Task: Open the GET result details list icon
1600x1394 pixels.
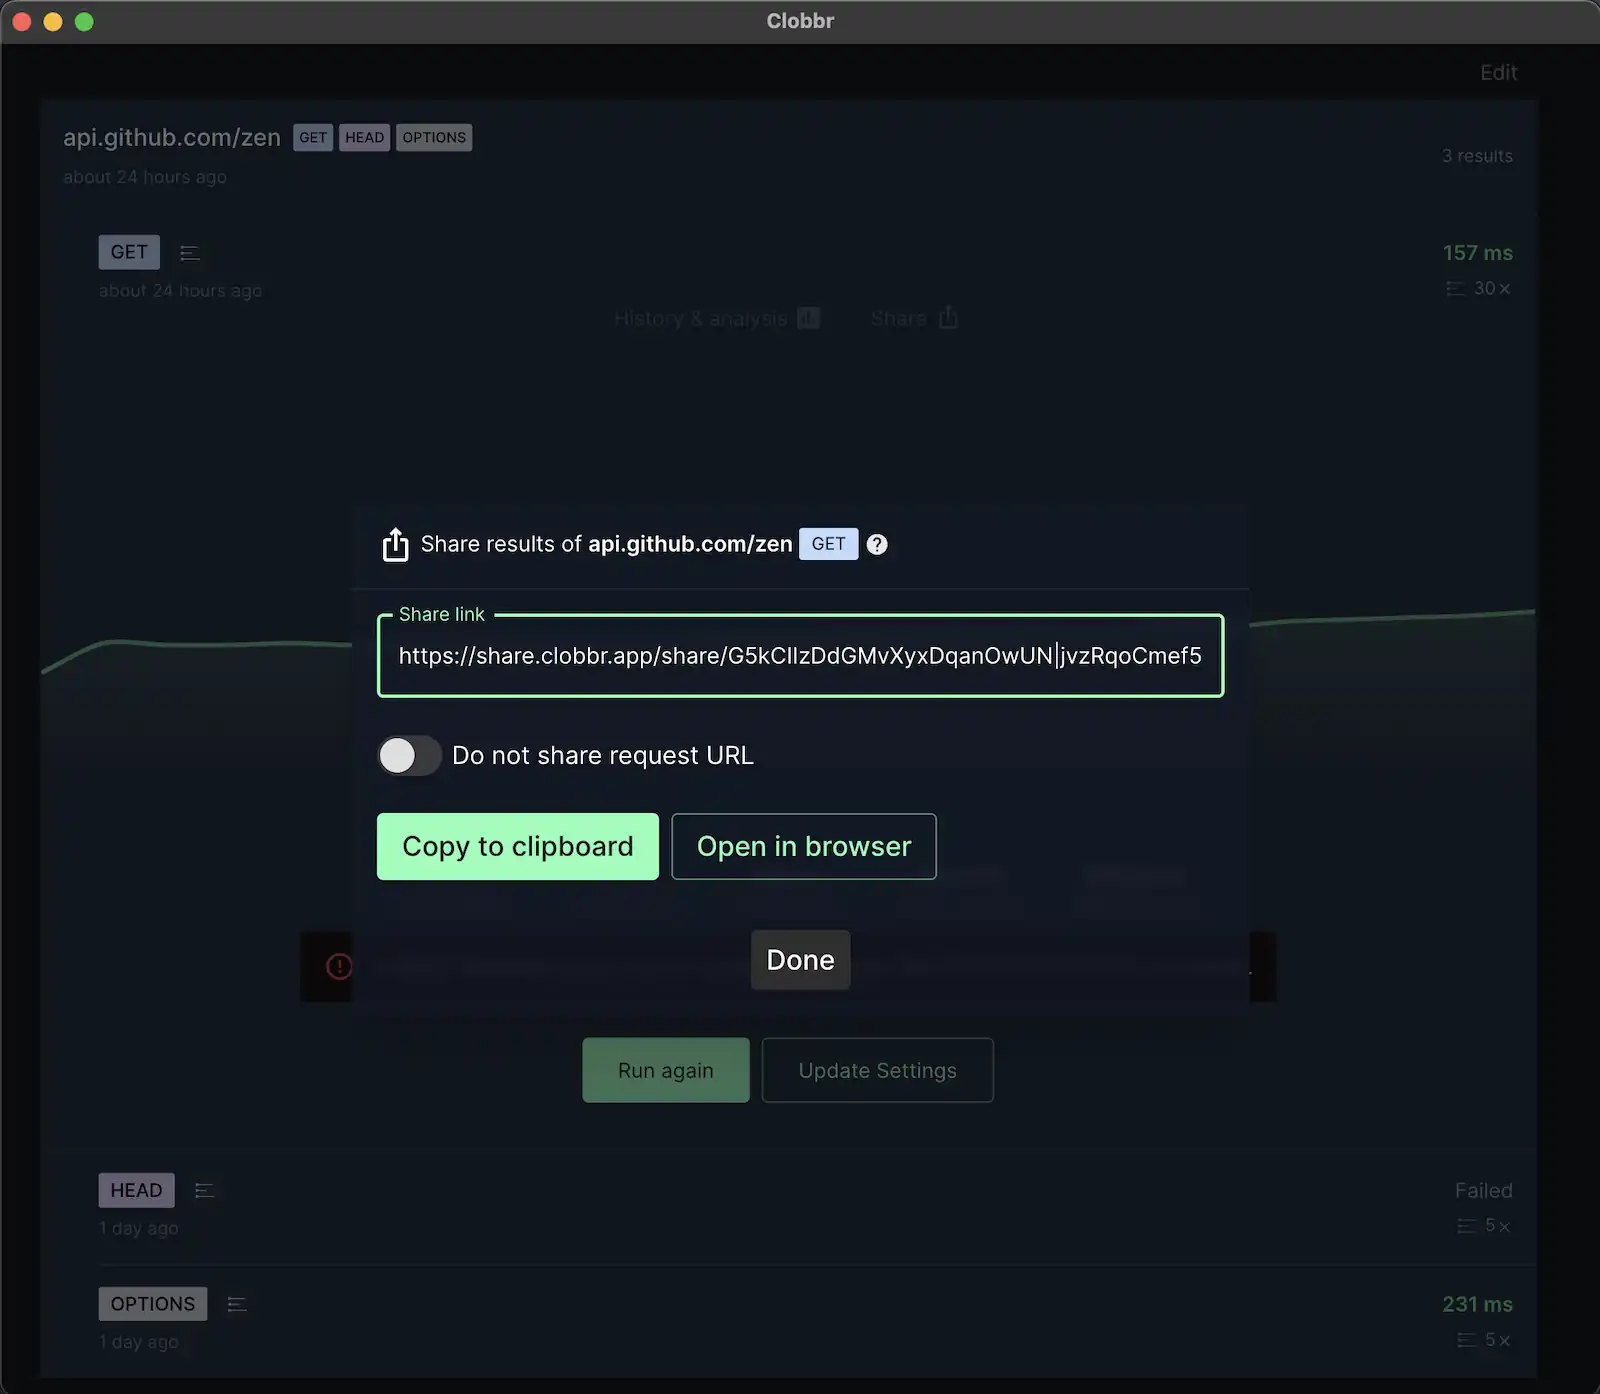Action: coord(190,253)
